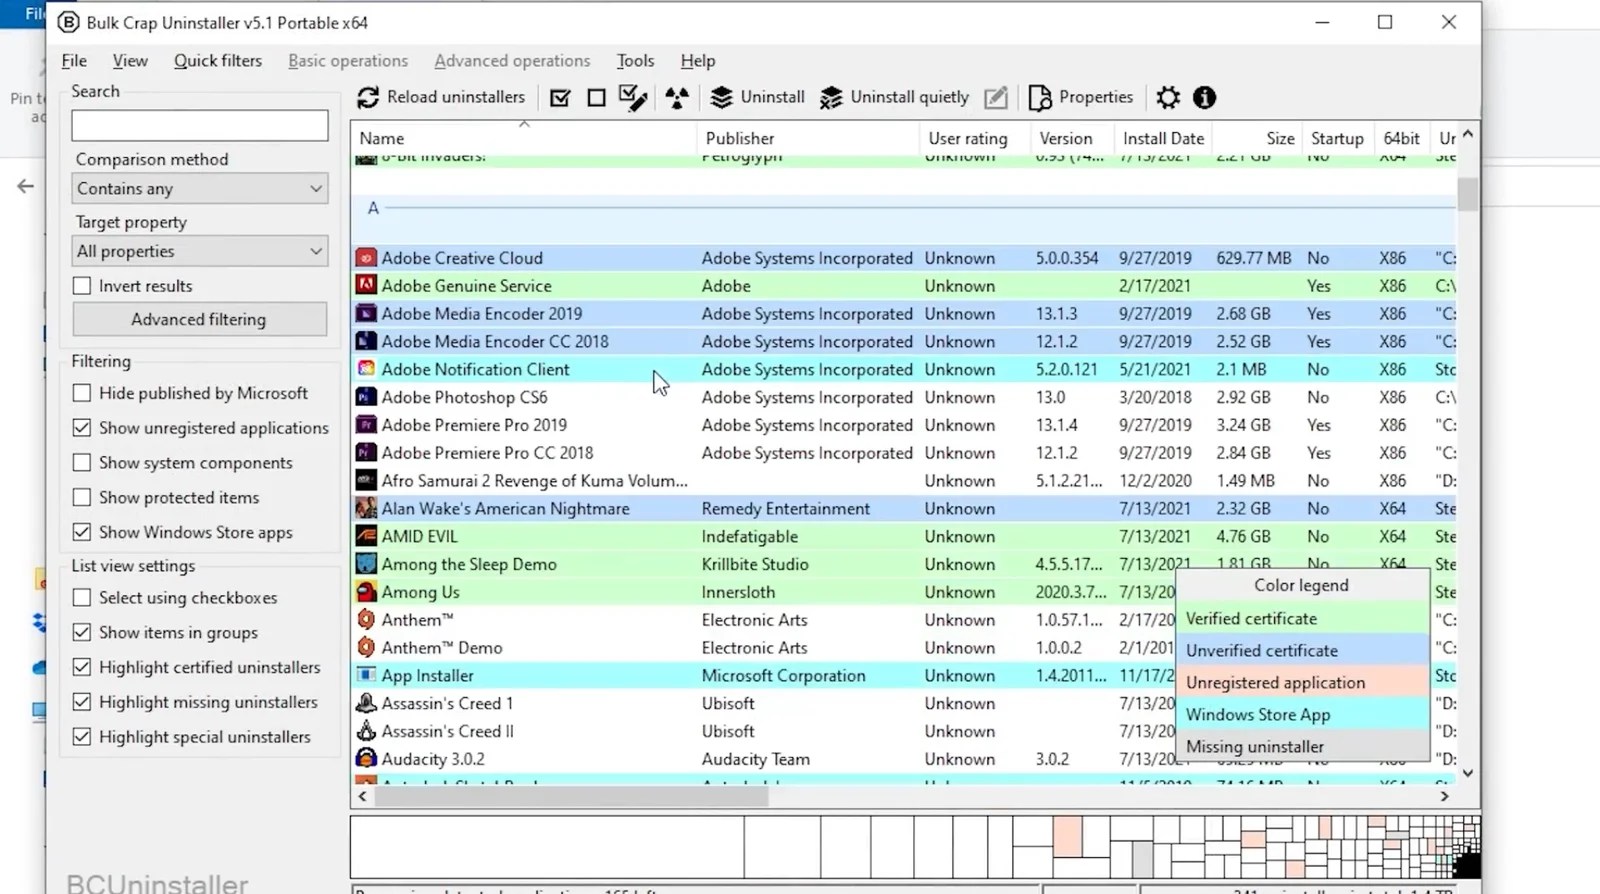1600x894 pixels.
Task: Disable Show items in groups
Action: point(82,632)
